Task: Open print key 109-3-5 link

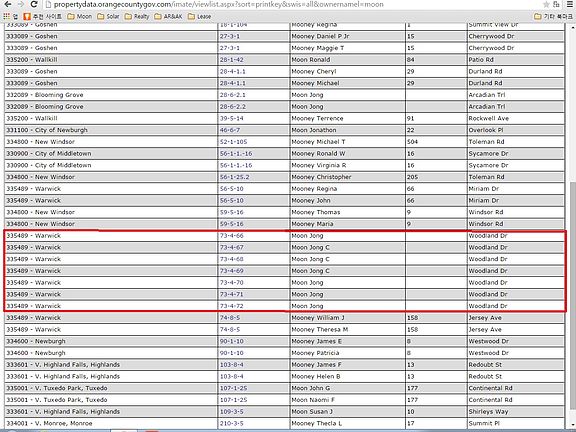Action: 231,411
